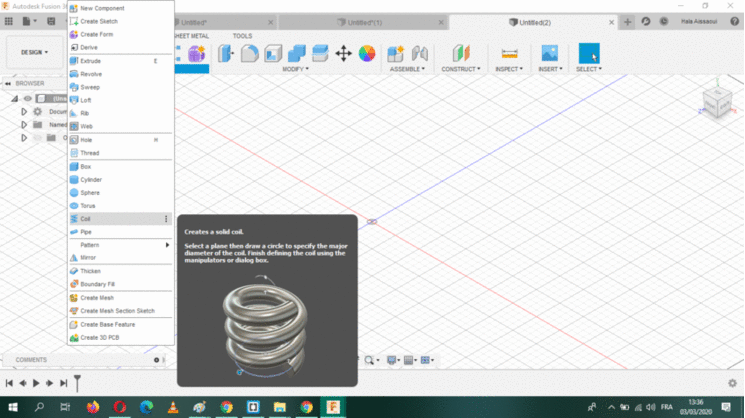Open Firefox from the taskbar

pyautogui.click(x=93, y=407)
